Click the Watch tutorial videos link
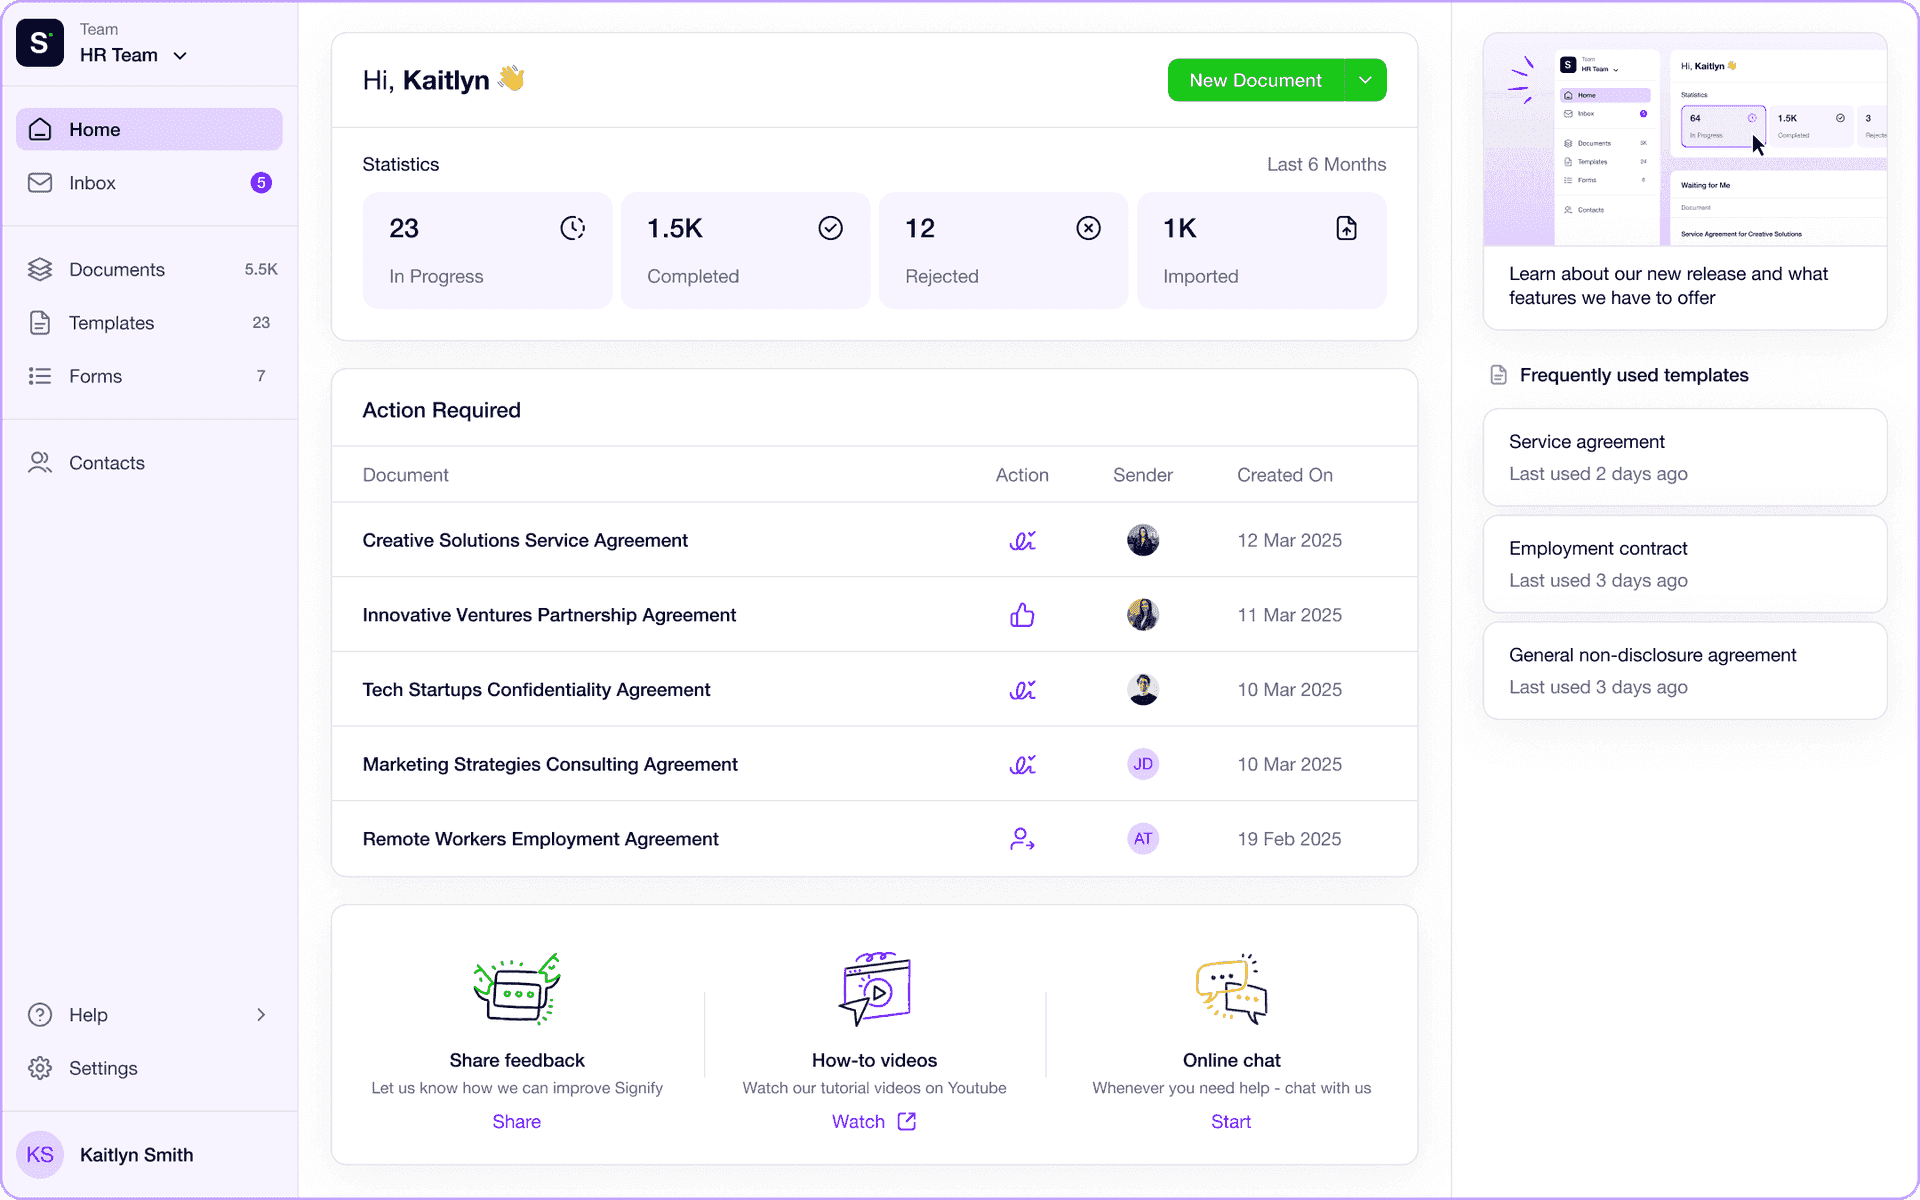 pos(873,1122)
